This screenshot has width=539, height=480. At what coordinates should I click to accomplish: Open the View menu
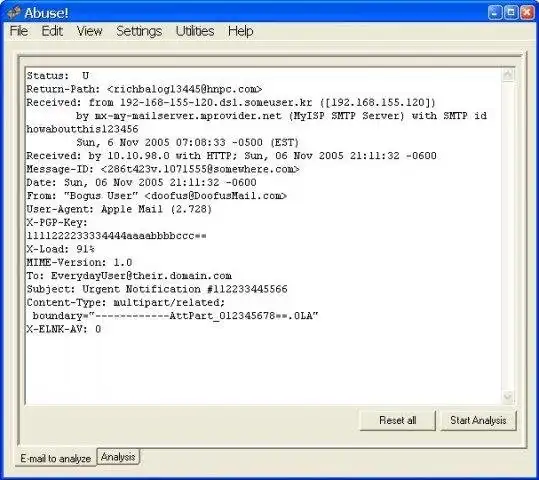pyautogui.click(x=89, y=31)
